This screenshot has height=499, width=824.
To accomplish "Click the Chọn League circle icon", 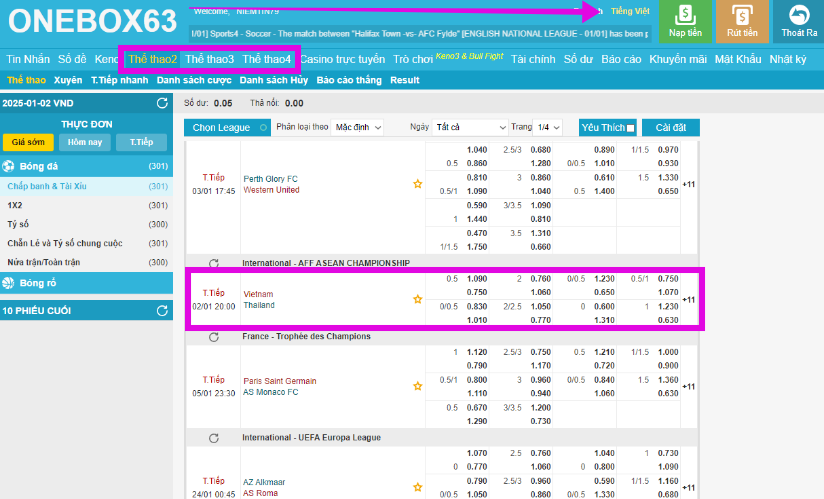I will point(263,127).
